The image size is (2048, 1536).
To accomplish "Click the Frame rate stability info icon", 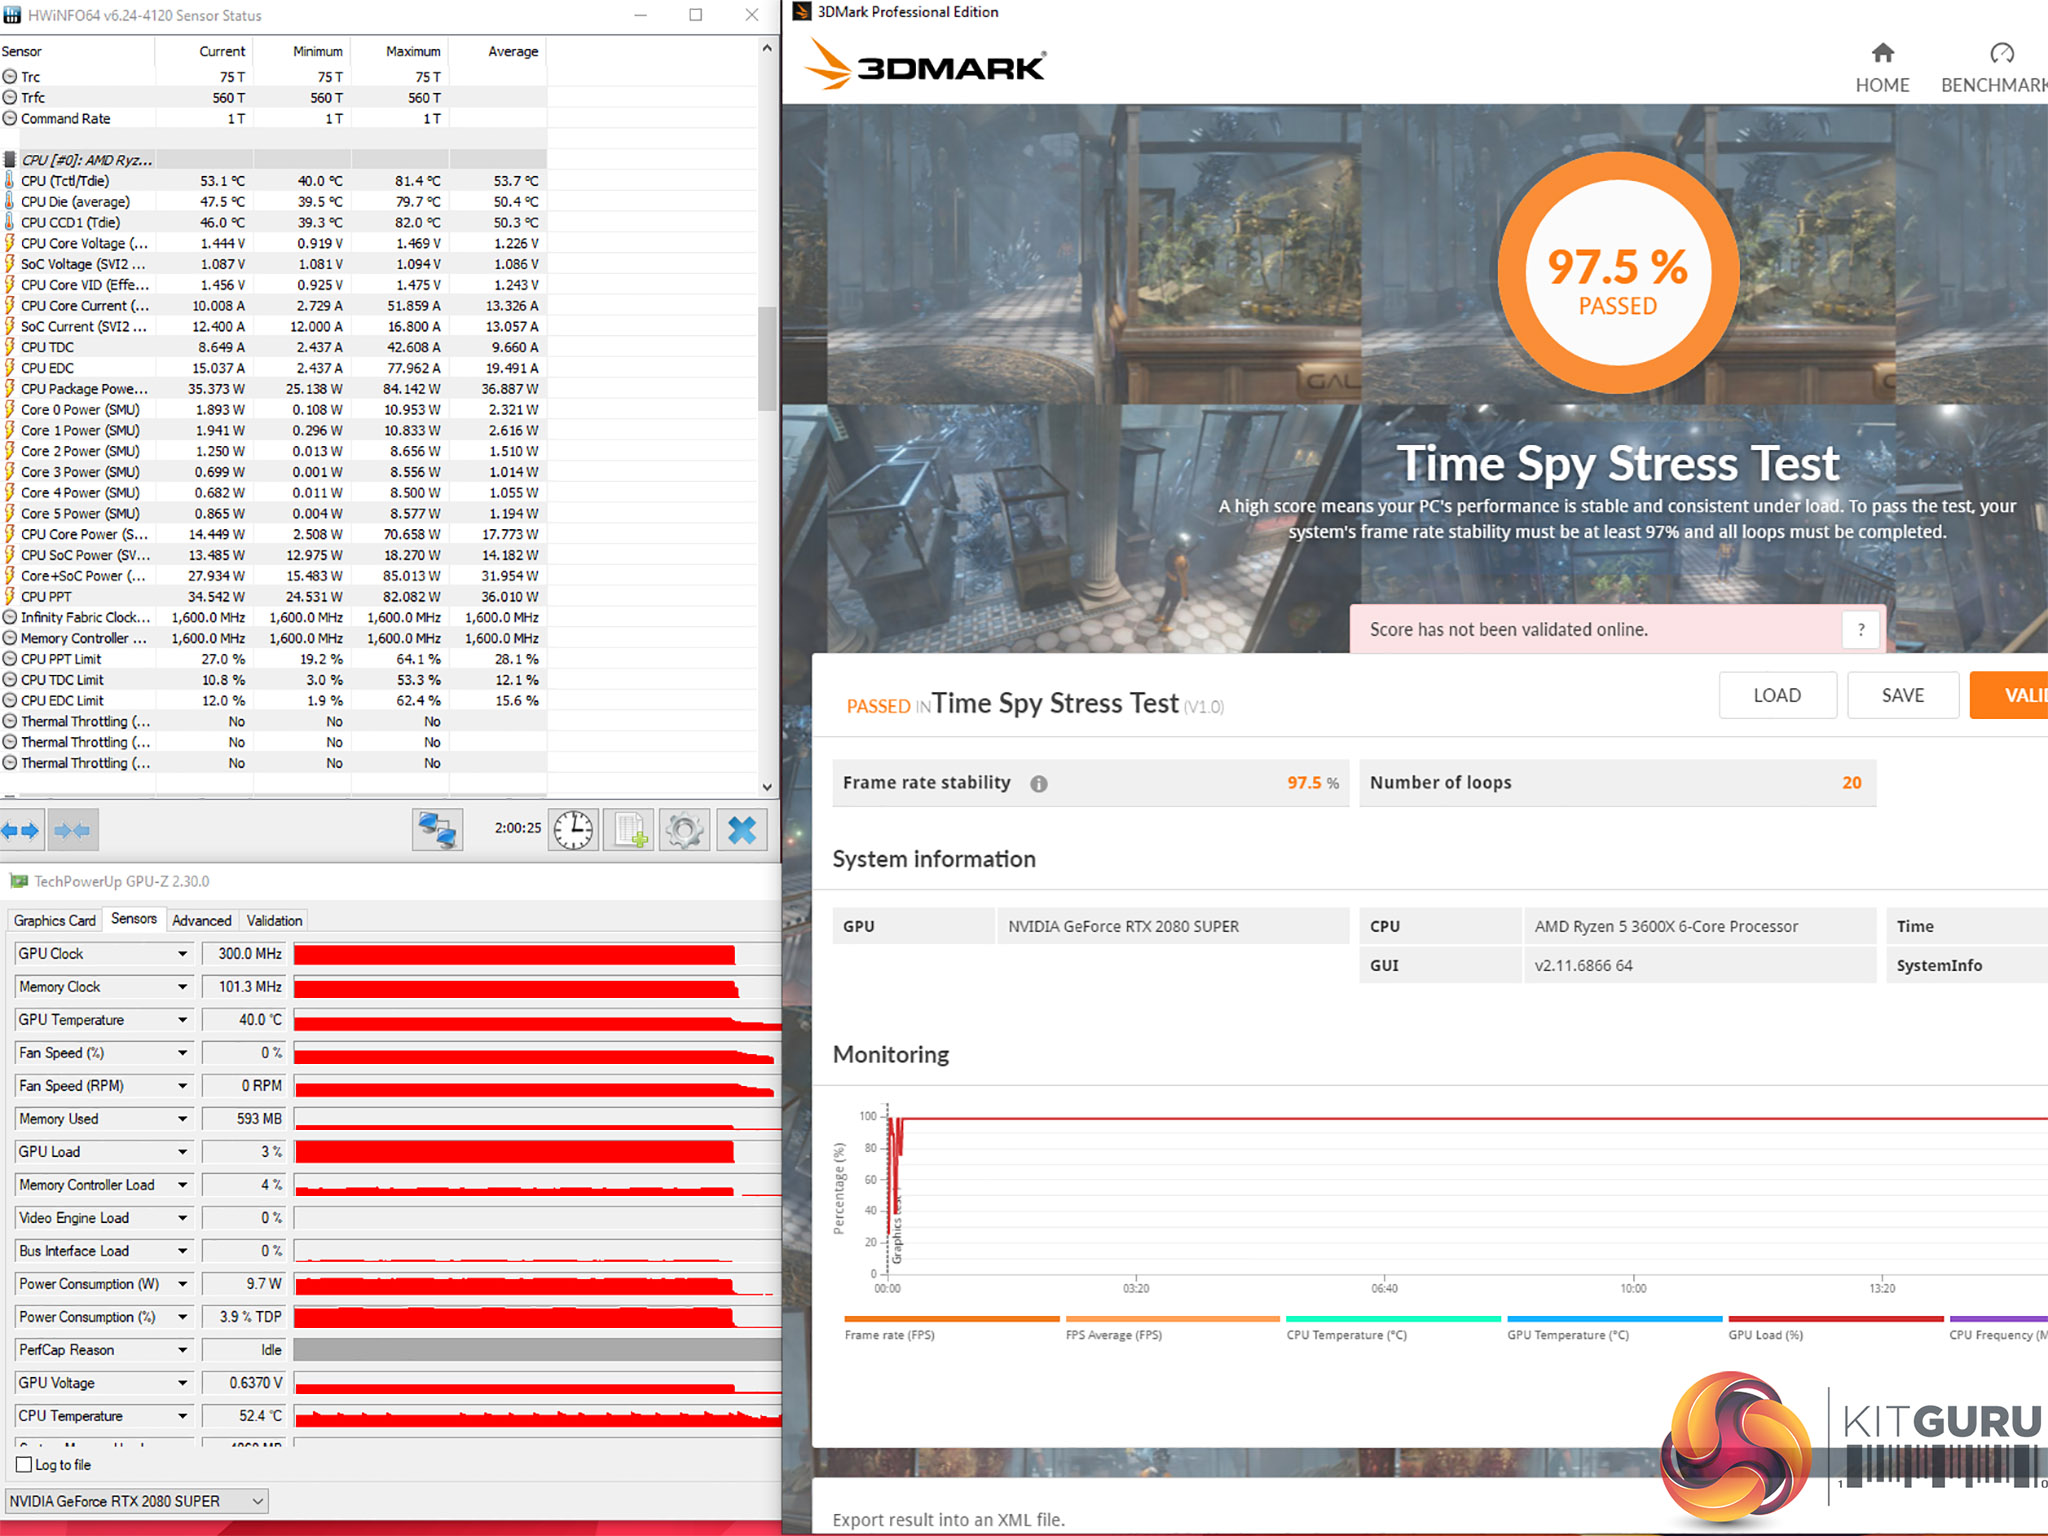I will pos(1039,784).
